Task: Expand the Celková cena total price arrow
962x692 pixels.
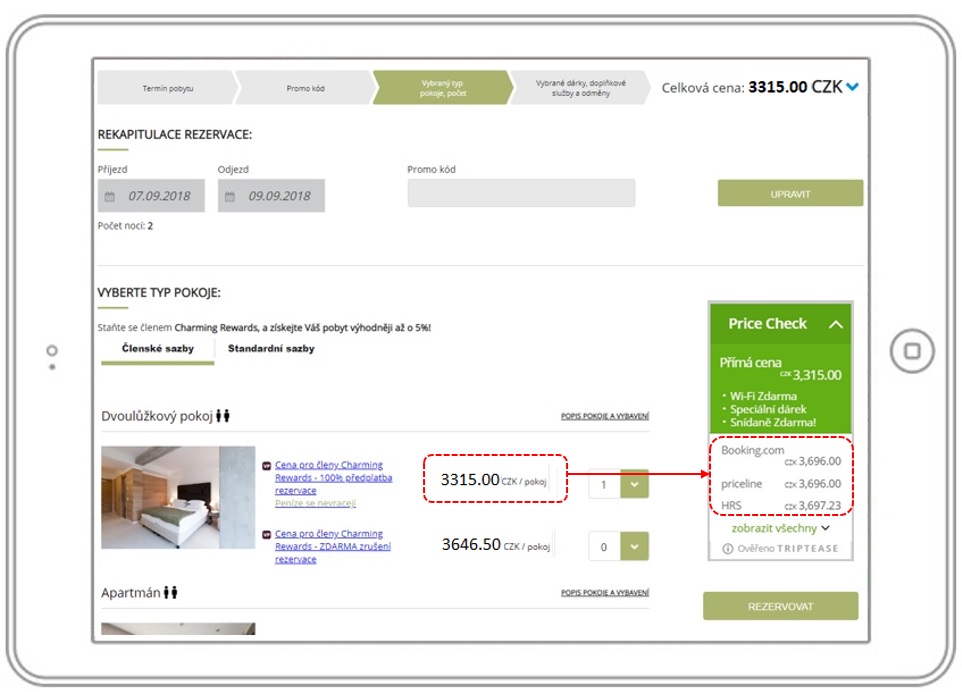Action: pos(852,88)
